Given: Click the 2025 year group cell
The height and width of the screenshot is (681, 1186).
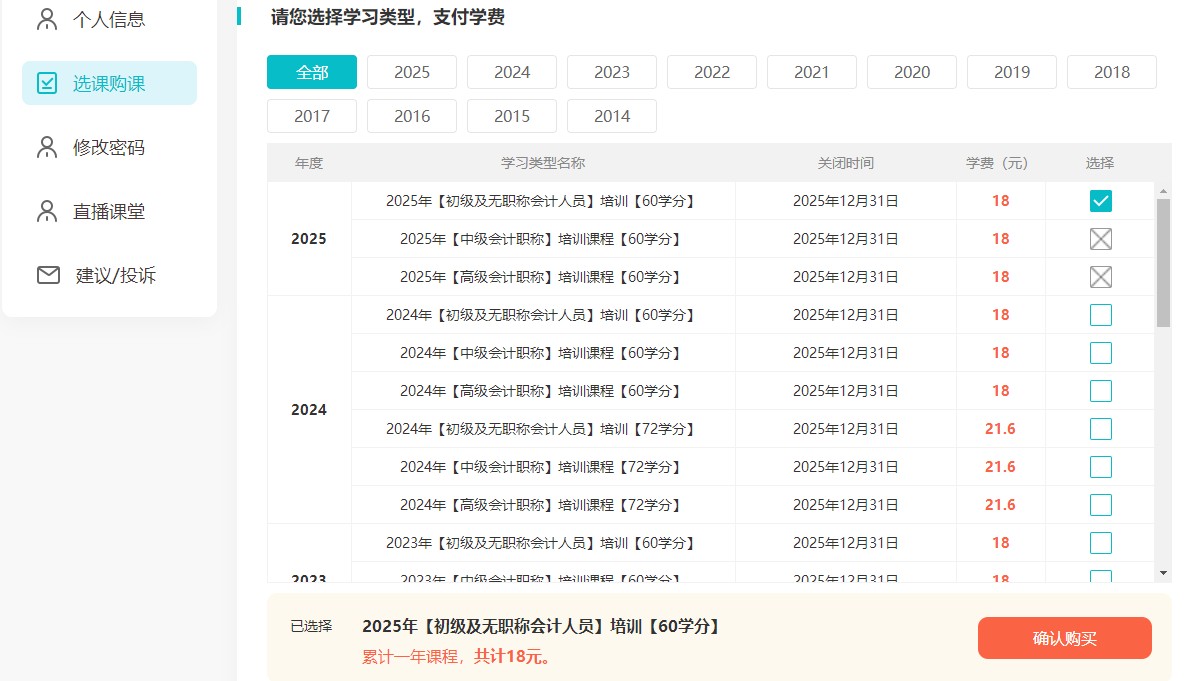Looking at the screenshot, I should [x=309, y=238].
